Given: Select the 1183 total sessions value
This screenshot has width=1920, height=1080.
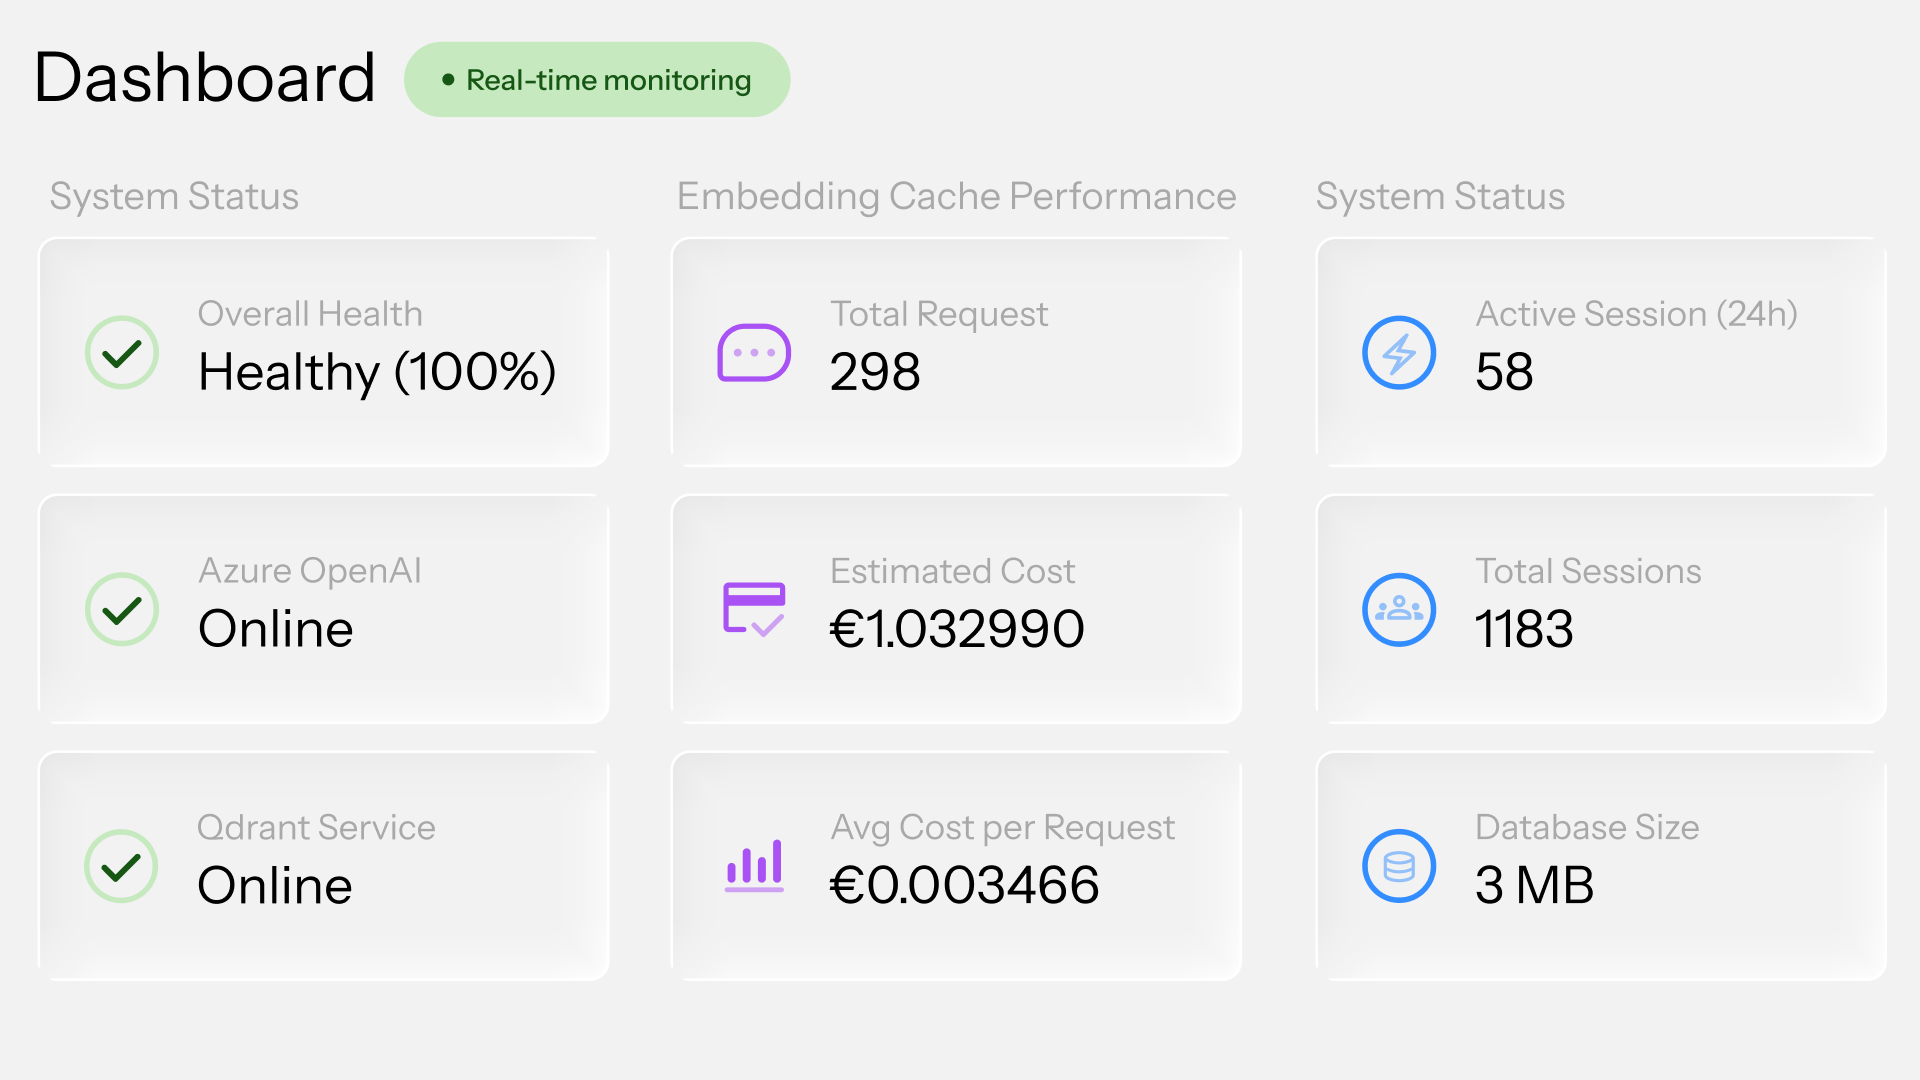Looking at the screenshot, I should click(1524, 630).
